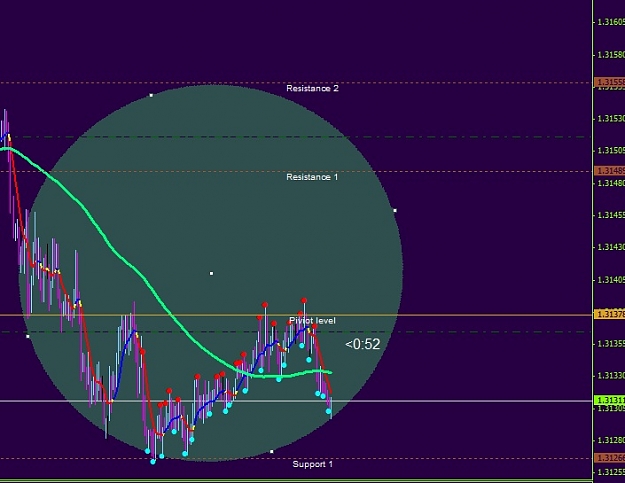Click the 1.31430 price axis value
Viewport: 625px width, 483px height.
611,247
